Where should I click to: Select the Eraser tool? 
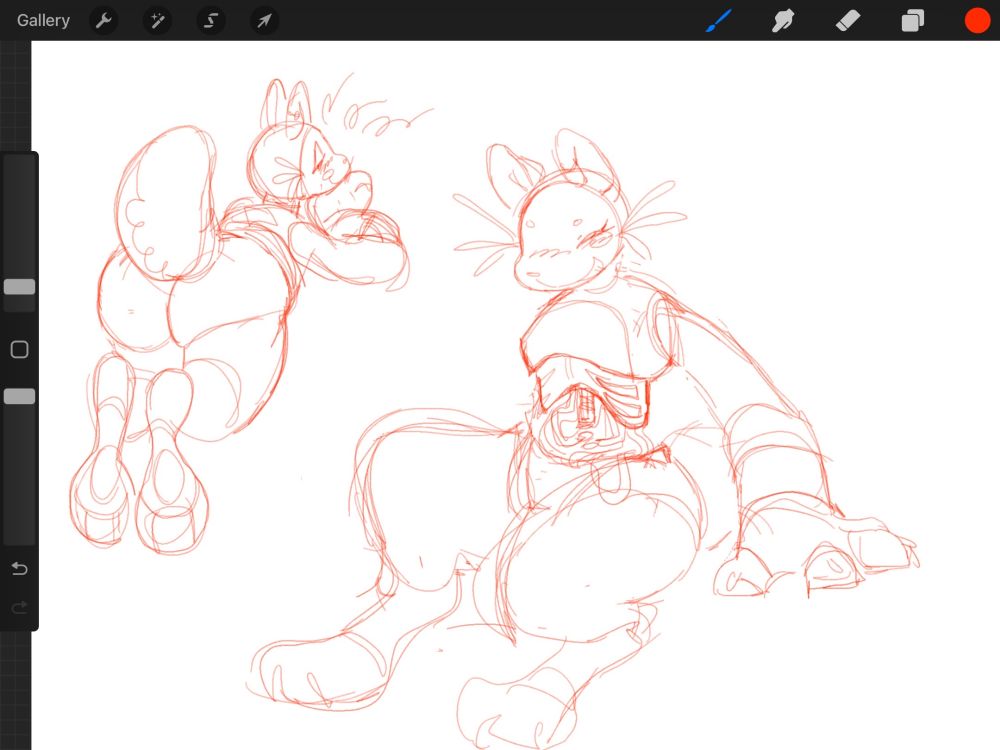pos(848,20)
